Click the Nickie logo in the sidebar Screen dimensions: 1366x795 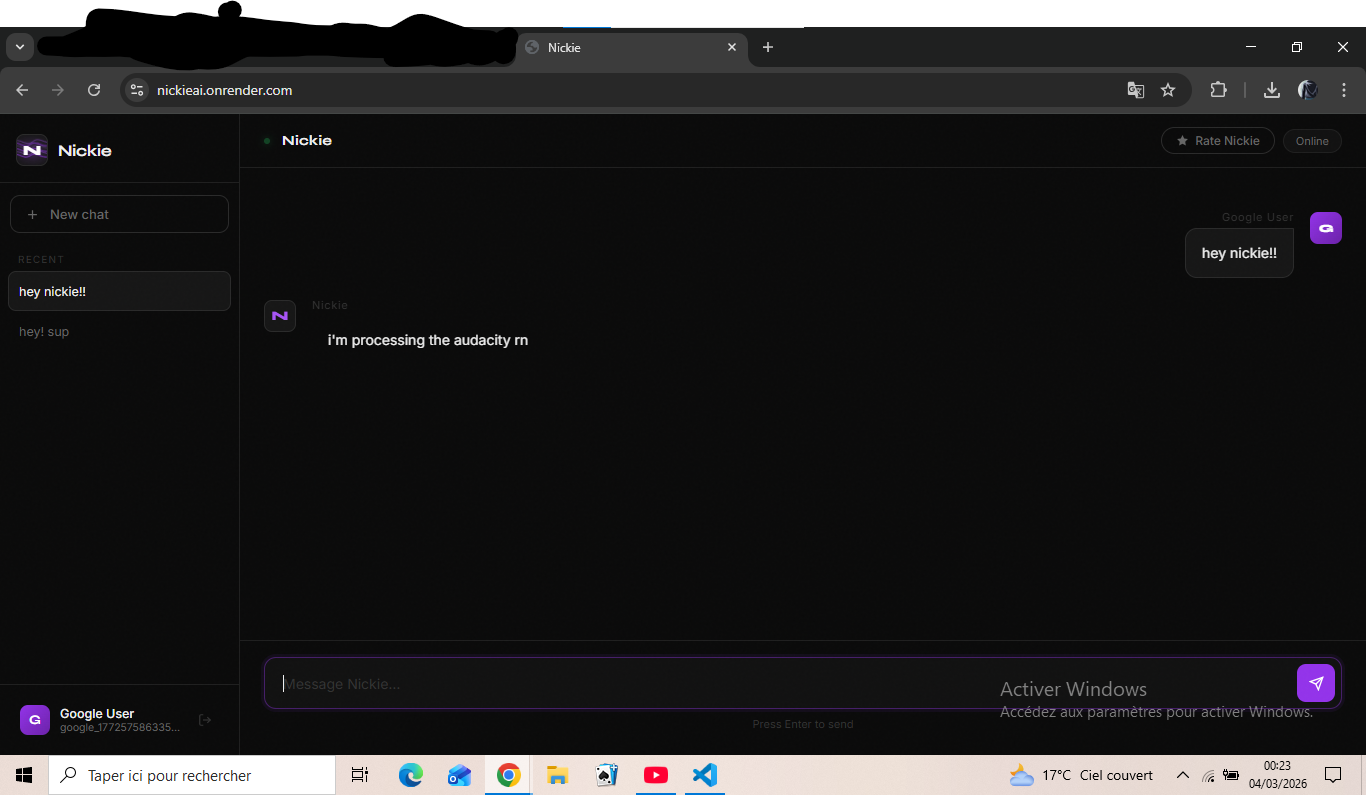[x=31, y=149]
